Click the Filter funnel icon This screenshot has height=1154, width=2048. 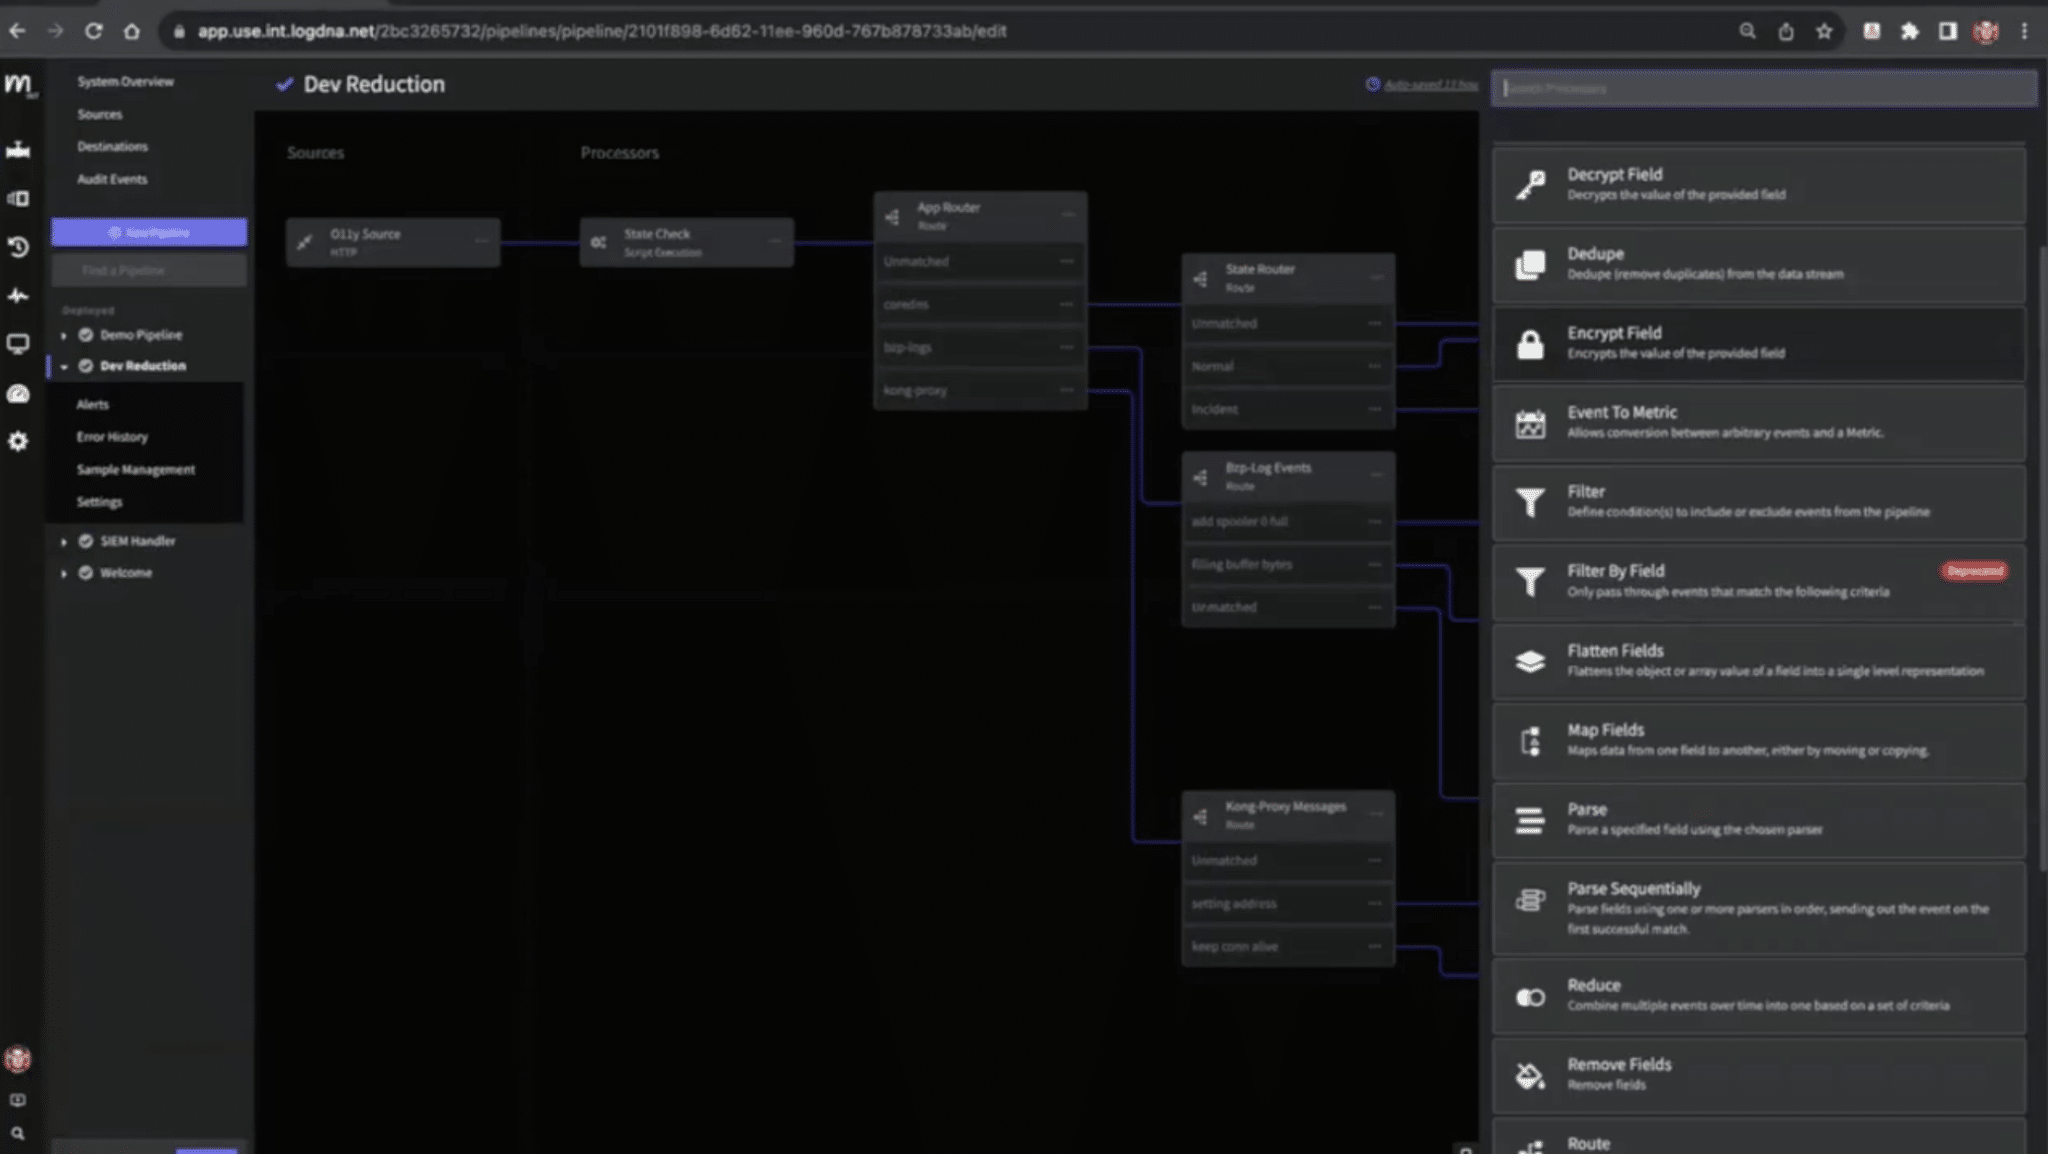(1530, 502)
